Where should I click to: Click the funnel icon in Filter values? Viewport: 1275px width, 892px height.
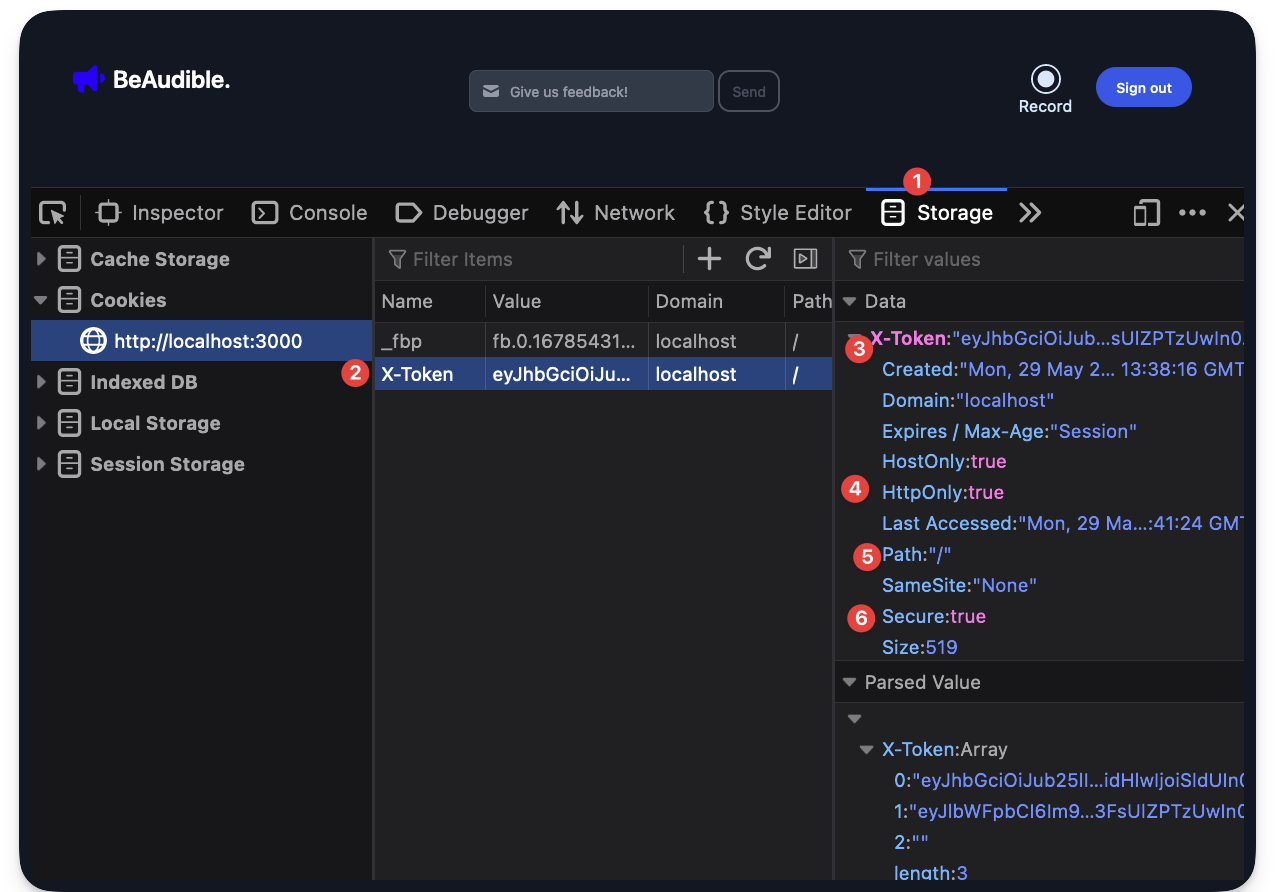(858, 259)
